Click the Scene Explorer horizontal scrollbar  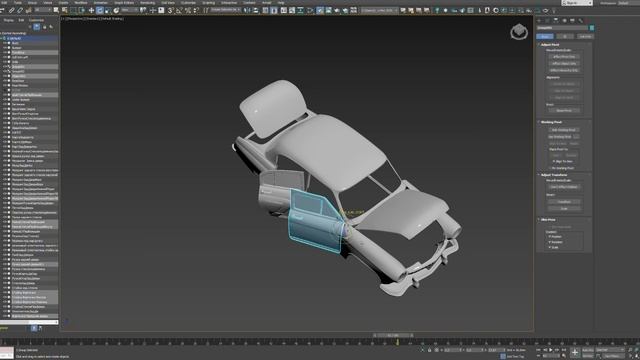[29, 322]
